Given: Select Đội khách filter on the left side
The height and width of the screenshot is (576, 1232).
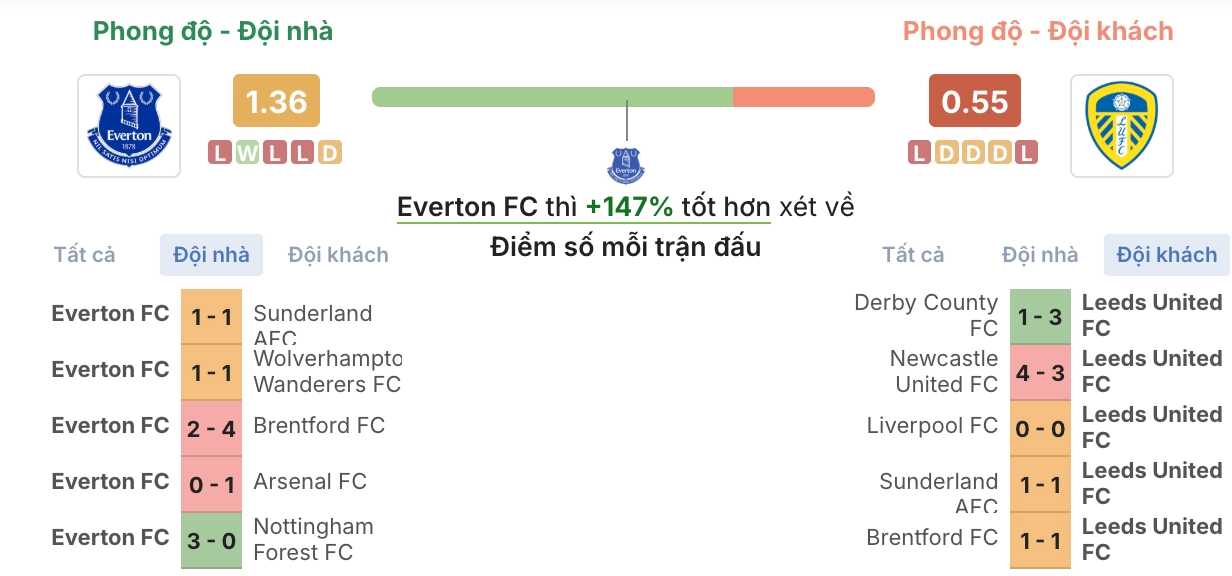Looking at the screenshot, I should [x=338, y=254].
